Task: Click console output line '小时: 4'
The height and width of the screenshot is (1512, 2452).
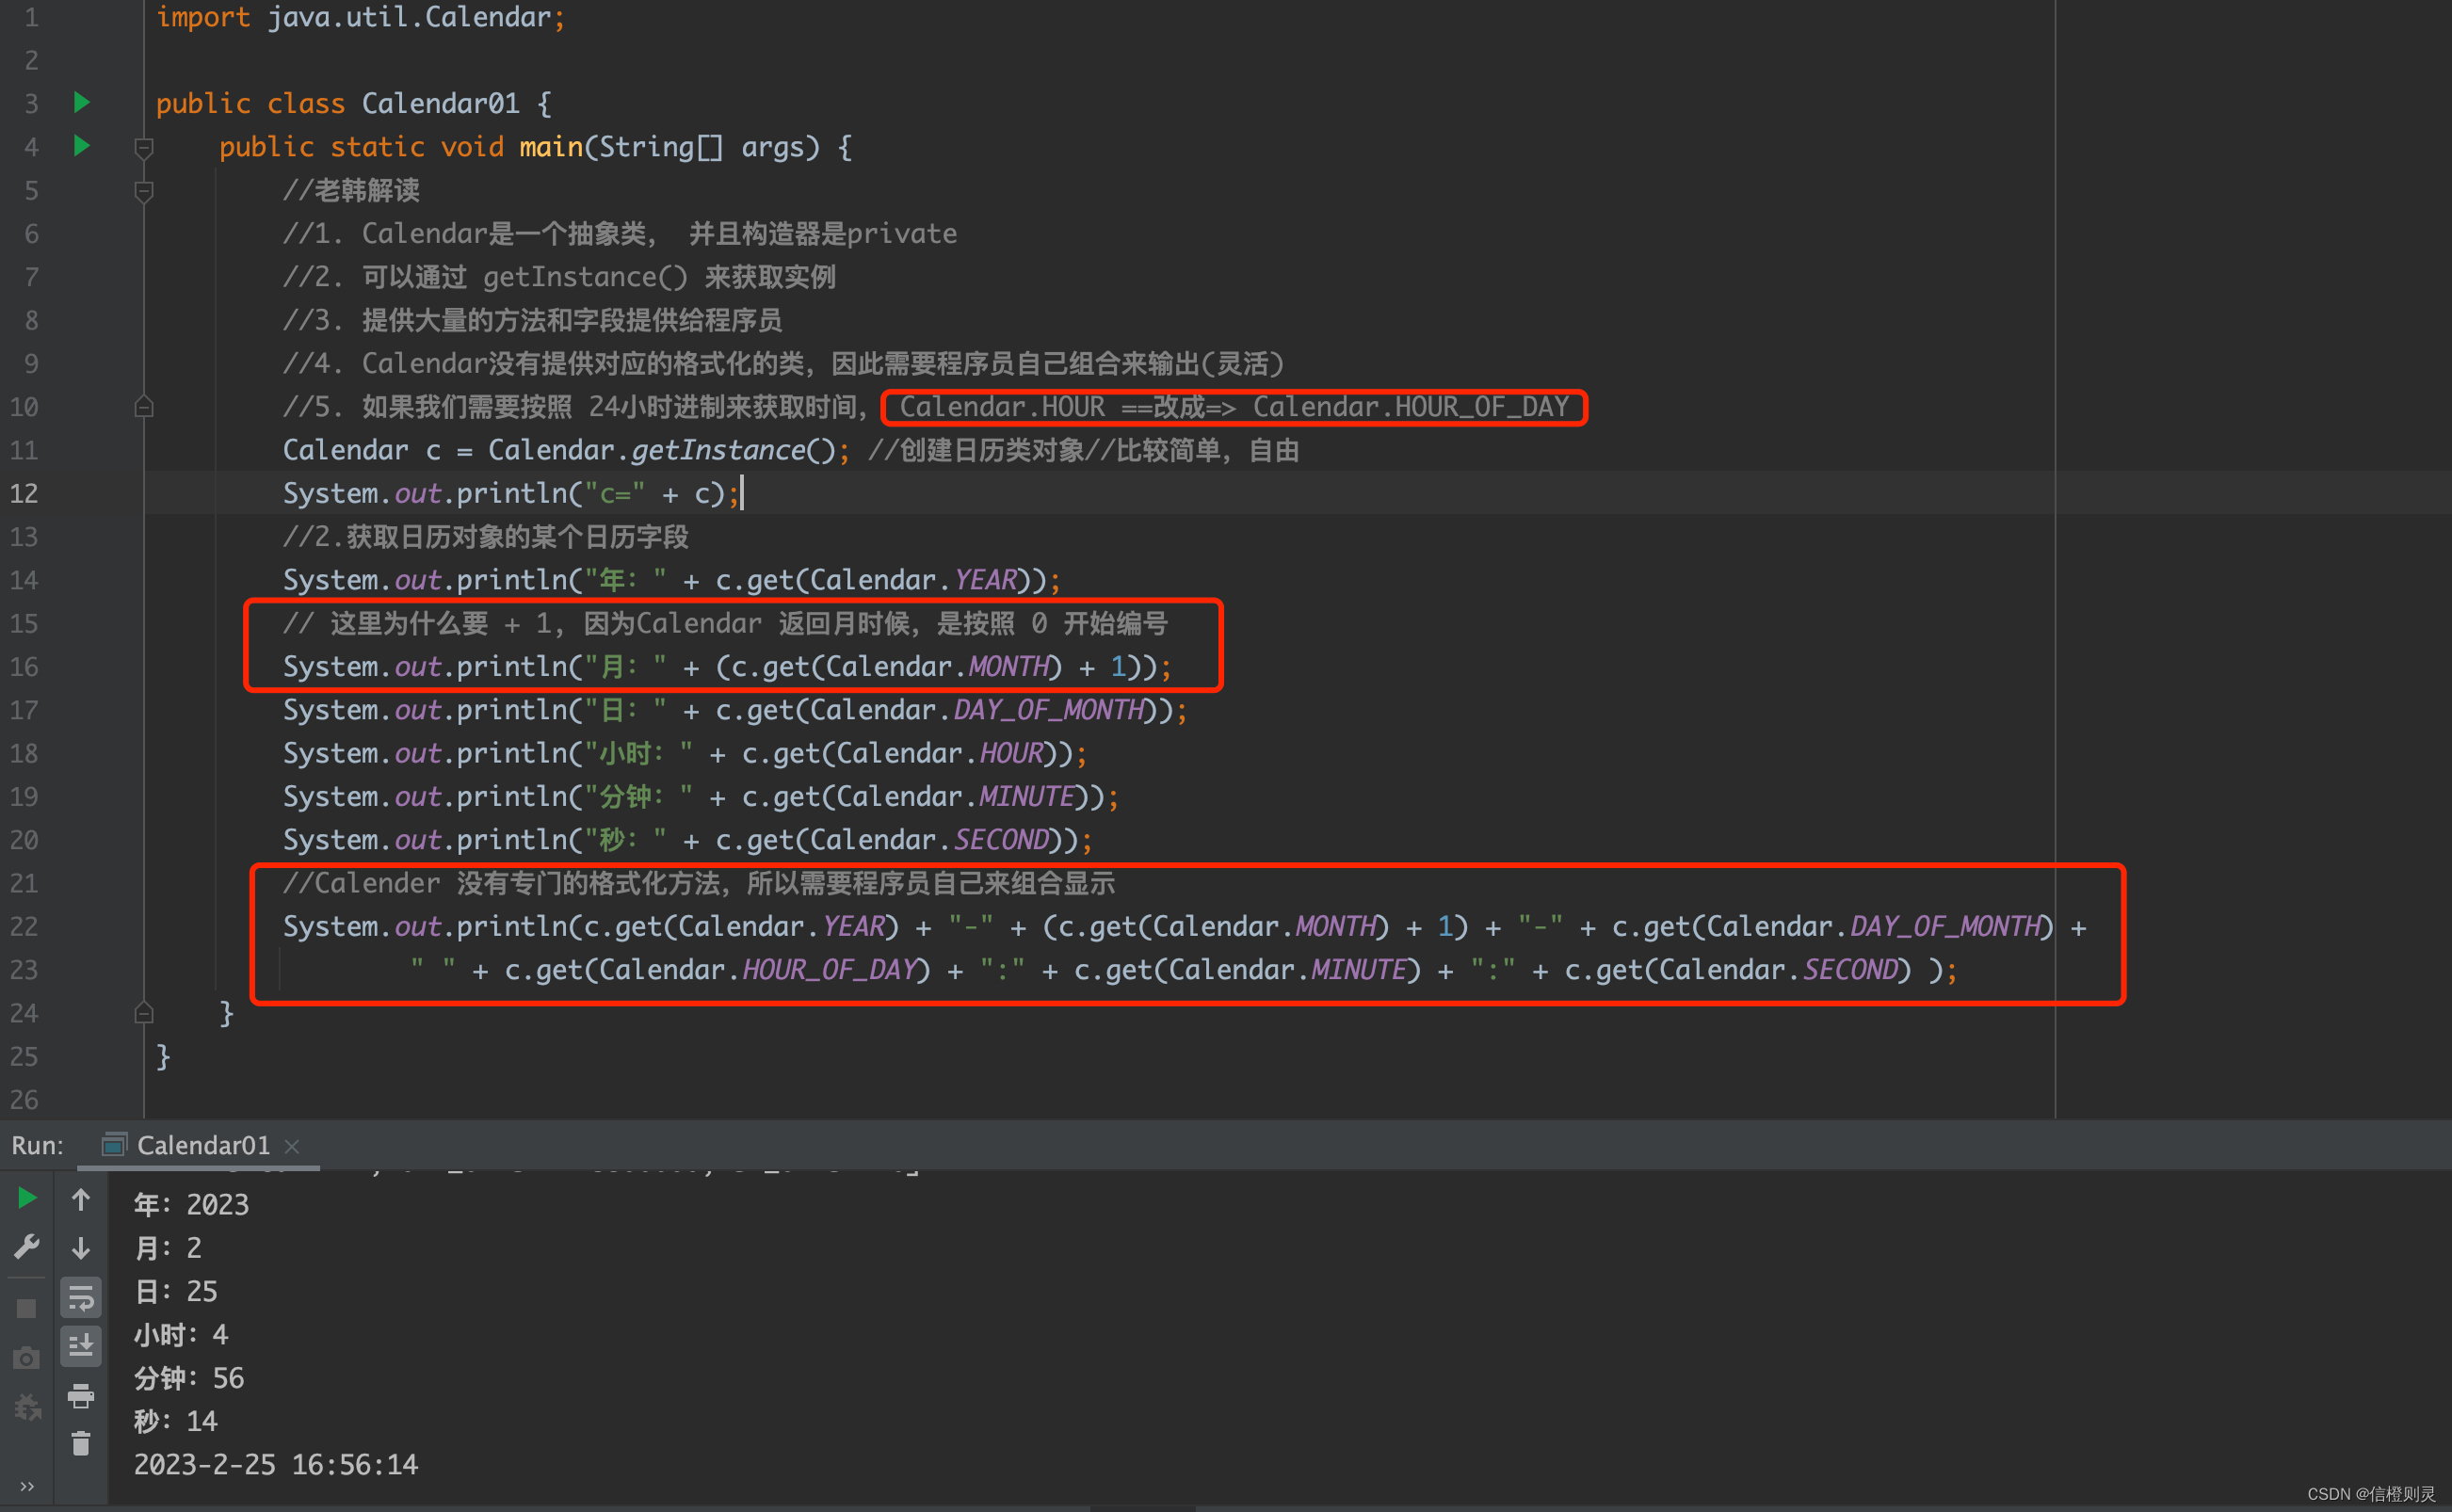Action: (181, 1334)
